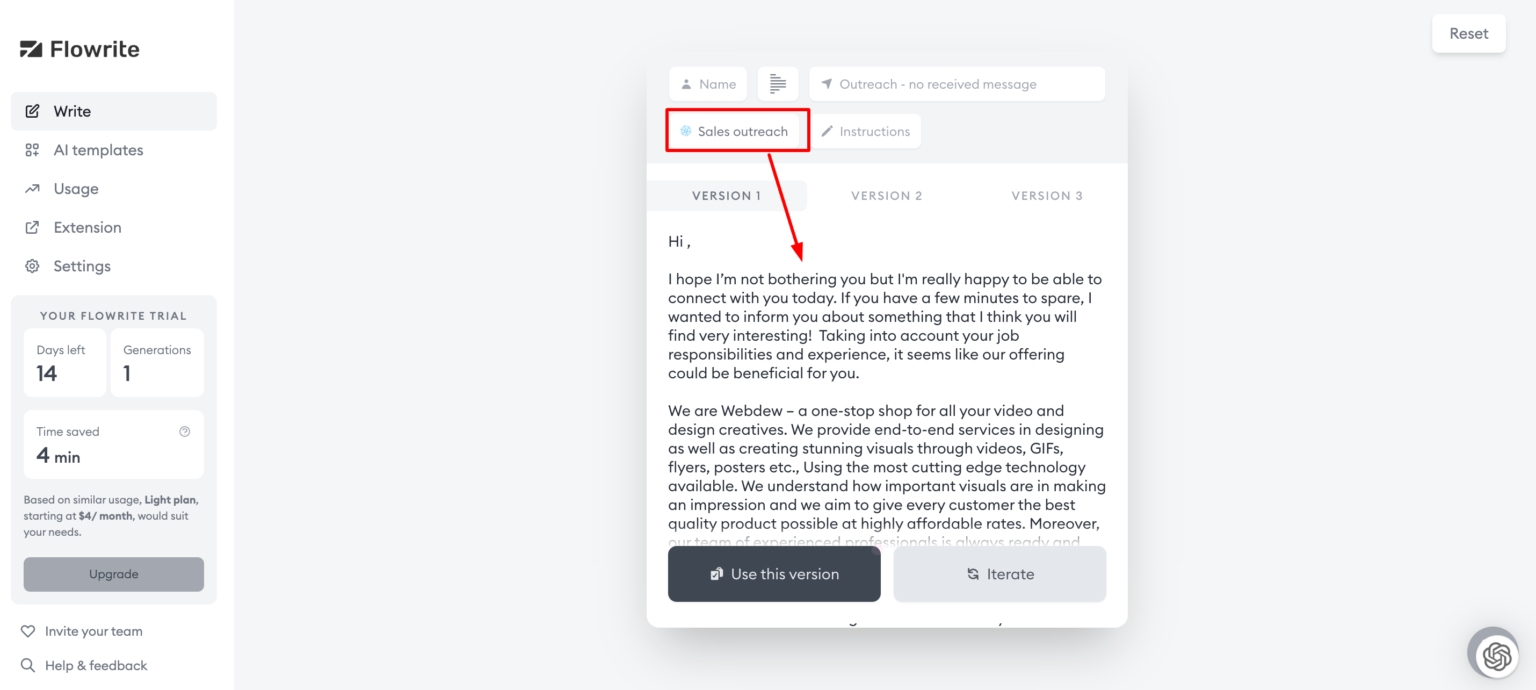Click the Usage trend arrow icon
The height and width of the screenshot is (690, 1536).
point(32,189)
